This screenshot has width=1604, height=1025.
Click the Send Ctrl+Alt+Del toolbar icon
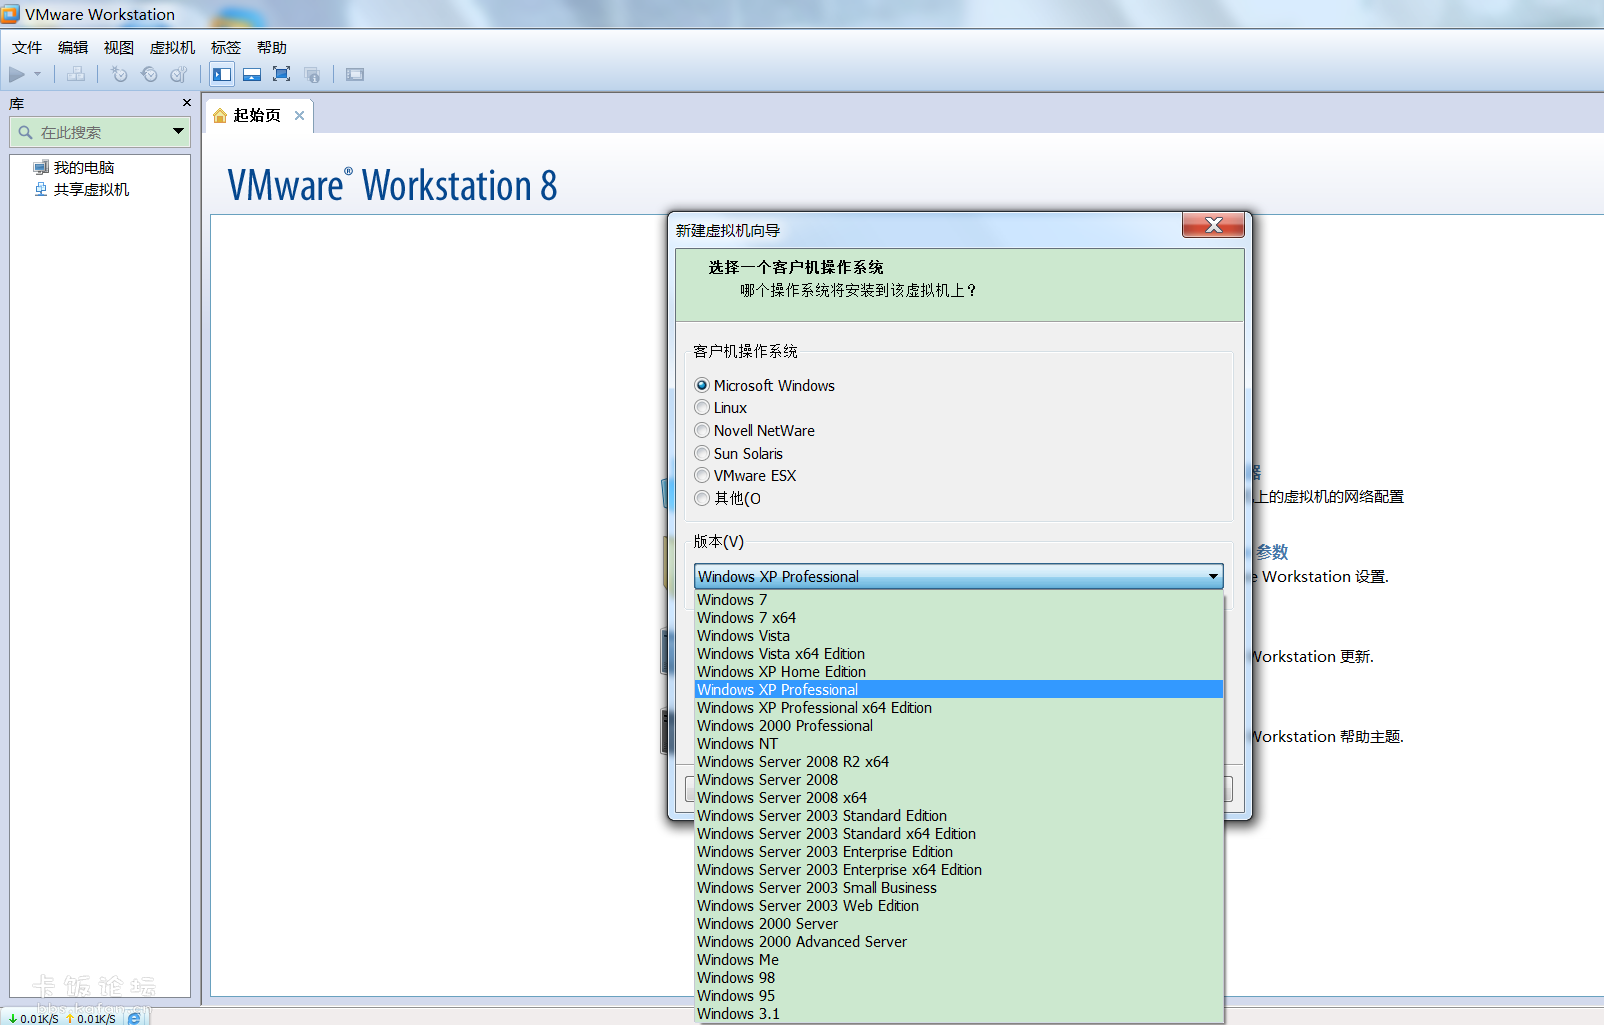pyautogui.click(x=76, y=74)
